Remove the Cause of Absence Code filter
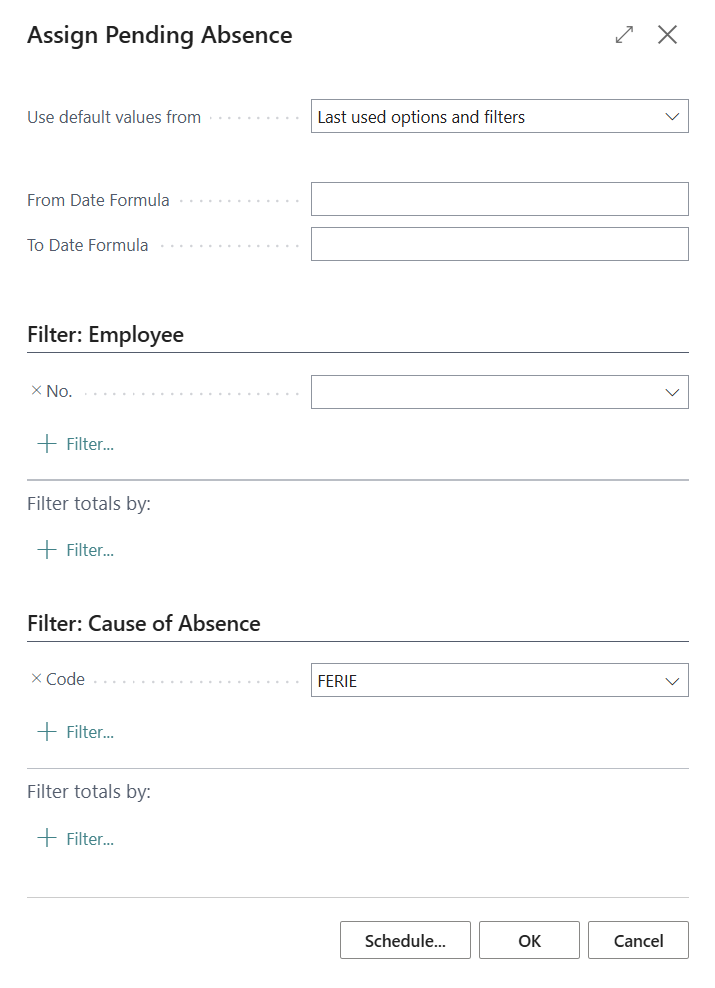The width and height of the screenshot is (715, 988). (x=37, y=679)
